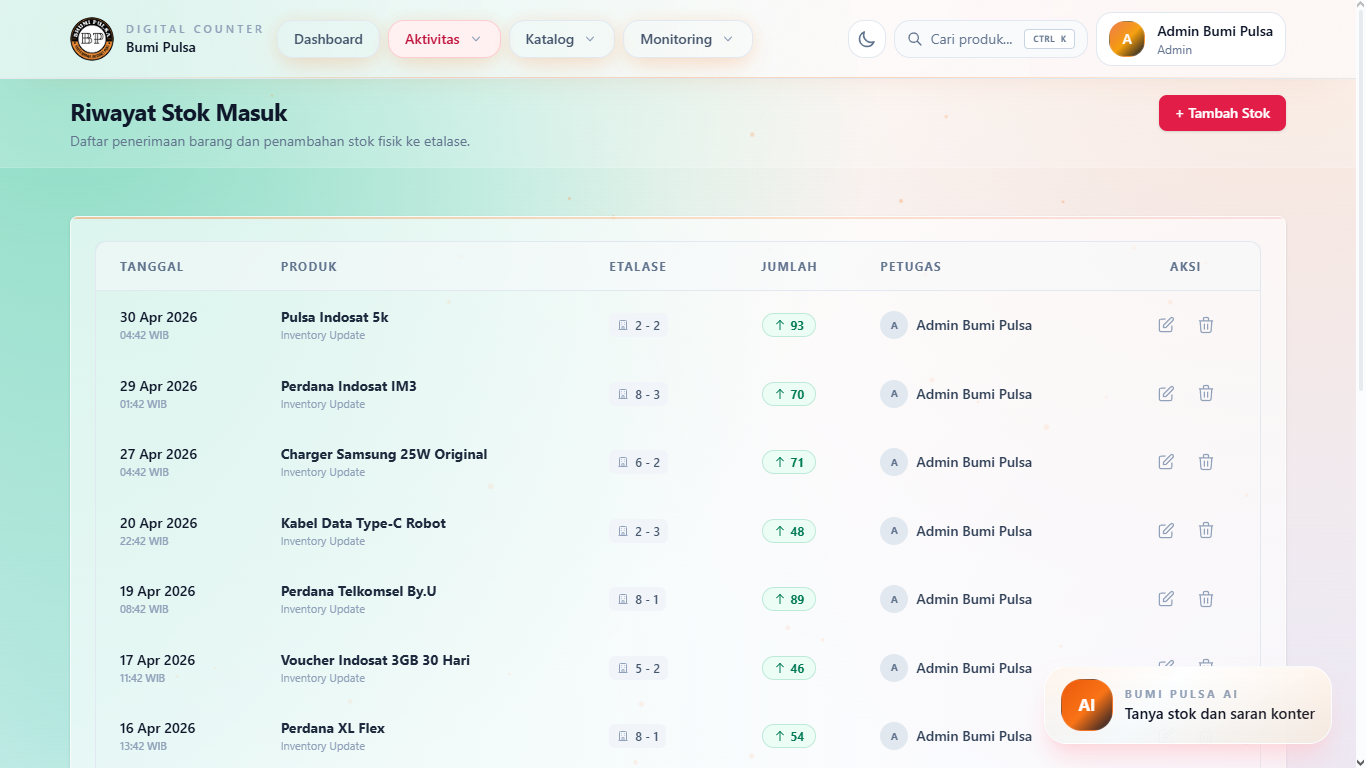The height and width of the screenshot is (768, 1366).
Task: Click the Riwayat Stok Masuk heading
Action: point(179,113)
